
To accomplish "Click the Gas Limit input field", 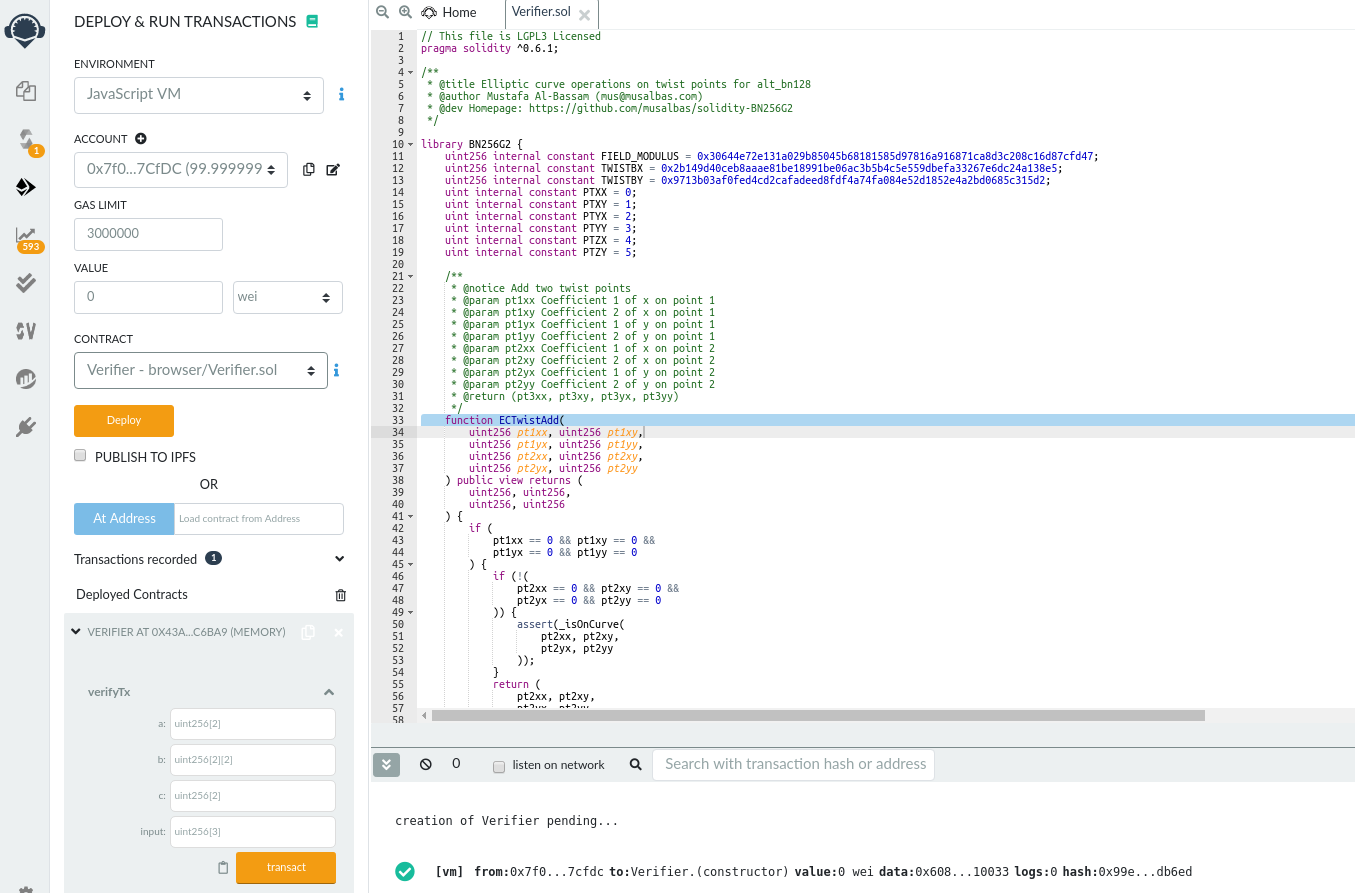I will 148,234.
